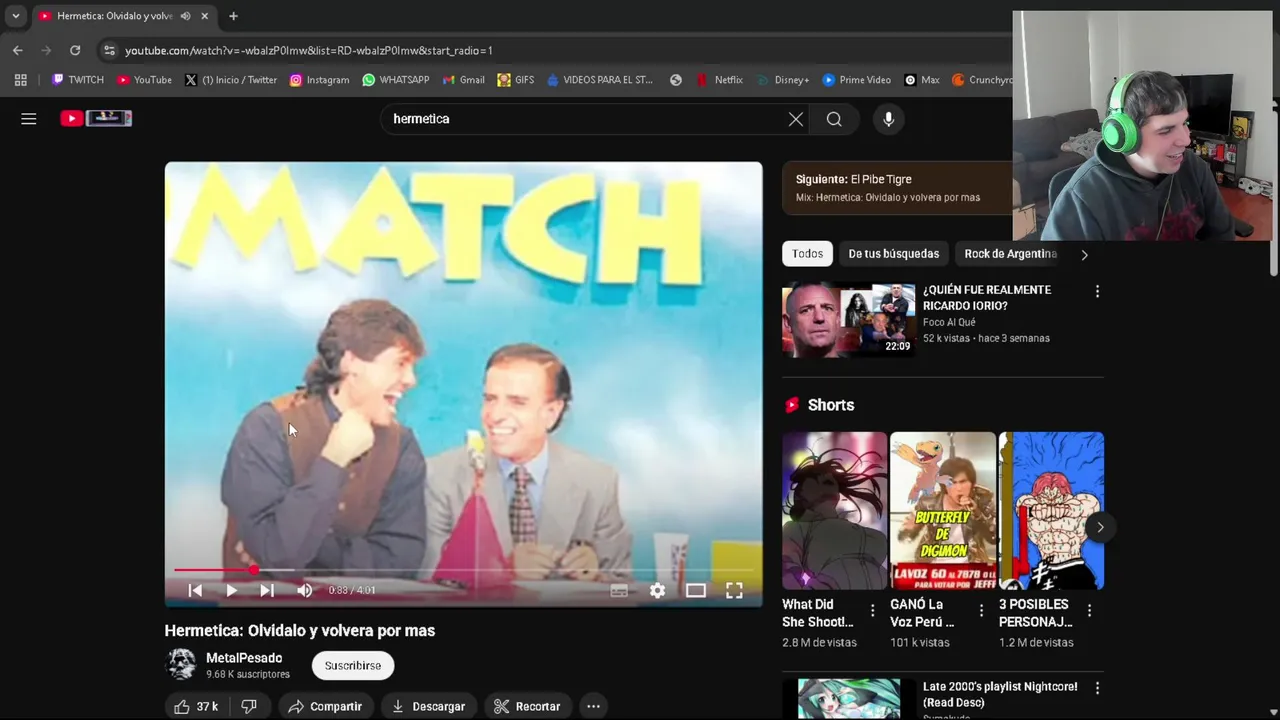Open the Inicio / Twitter bookmark
The width and height of the screenshot is (1280, 720).
[230, 80]
